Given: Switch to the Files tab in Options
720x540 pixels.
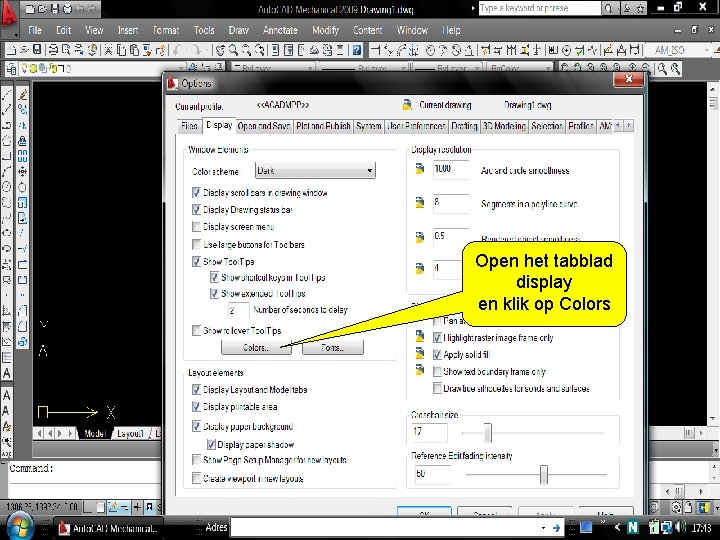Looking at the screenshot, I should click(189, 126).
